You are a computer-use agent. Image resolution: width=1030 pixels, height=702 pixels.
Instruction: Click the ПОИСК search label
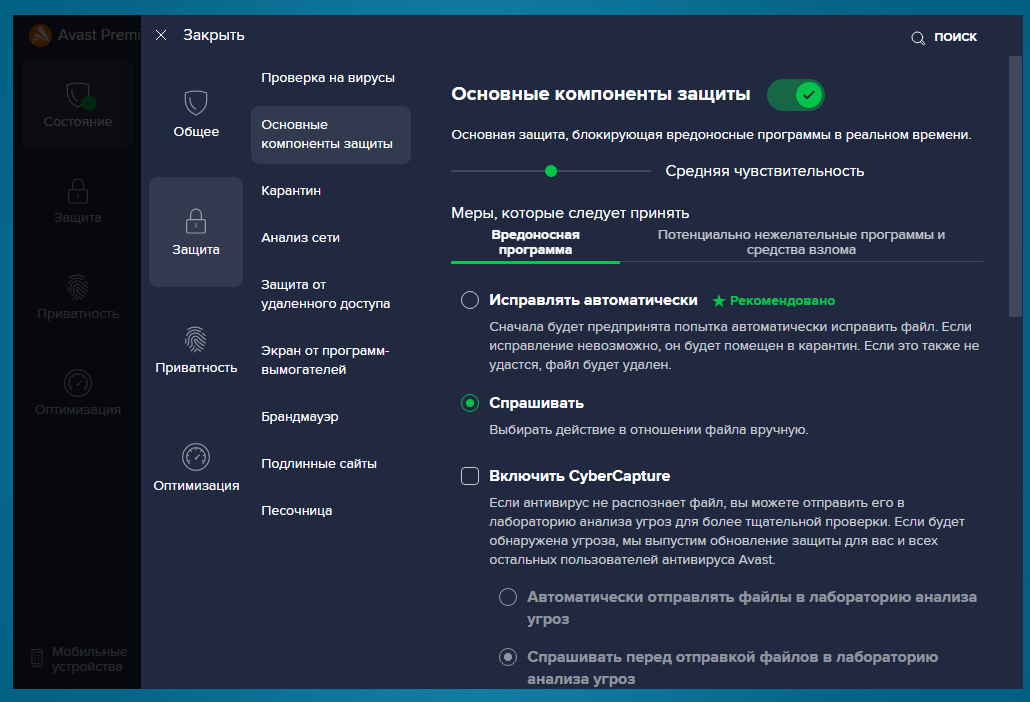click(x=956, y=37)
